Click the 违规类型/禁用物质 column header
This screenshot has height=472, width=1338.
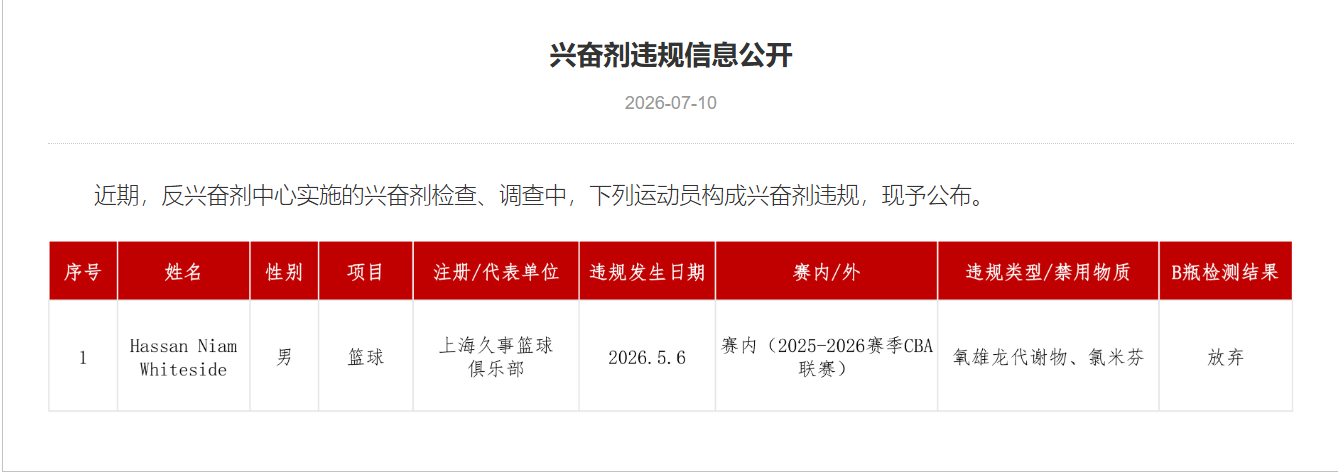coord(1048,271)
